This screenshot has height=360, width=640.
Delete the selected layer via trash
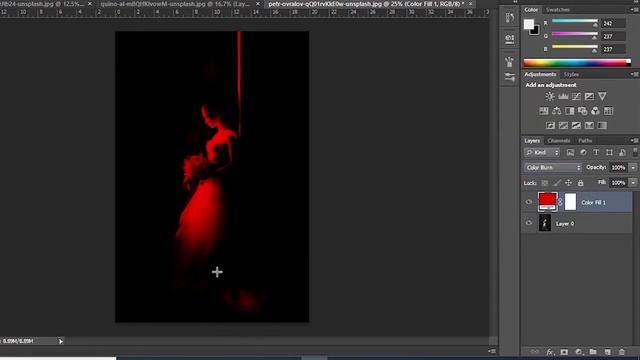[x=622, y=352]
